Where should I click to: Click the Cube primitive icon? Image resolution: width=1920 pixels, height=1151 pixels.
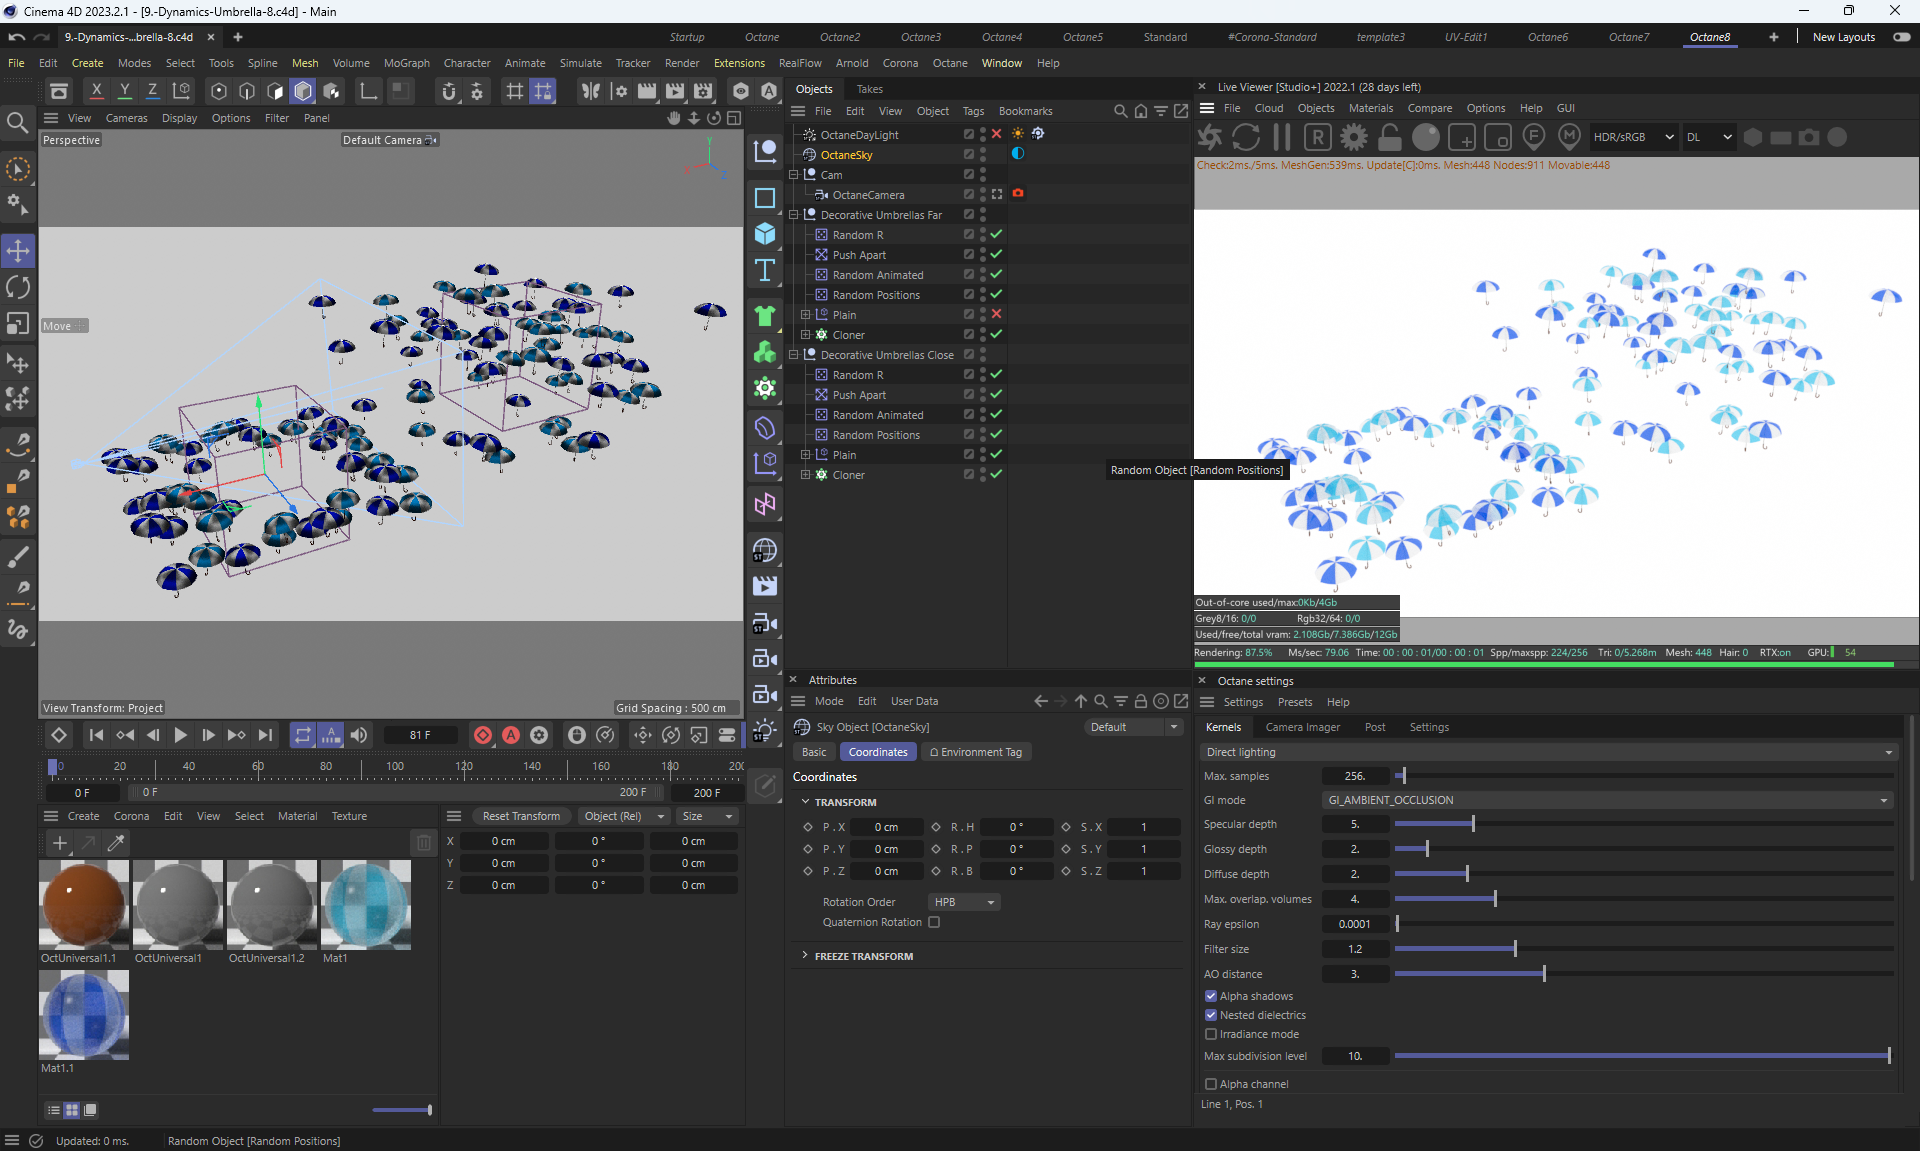[765, 234]
